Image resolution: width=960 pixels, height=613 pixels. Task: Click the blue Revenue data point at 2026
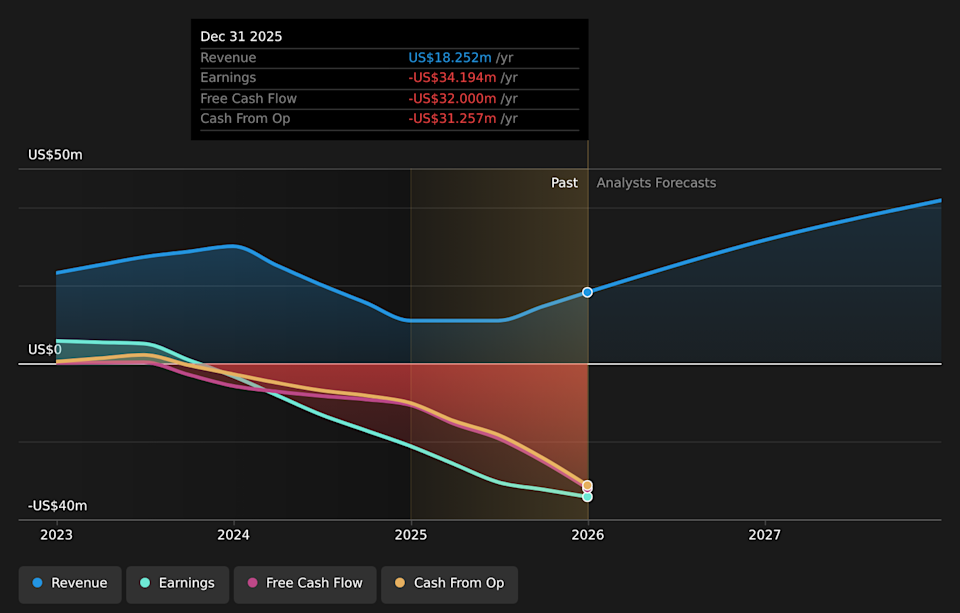tap(587, 293)
